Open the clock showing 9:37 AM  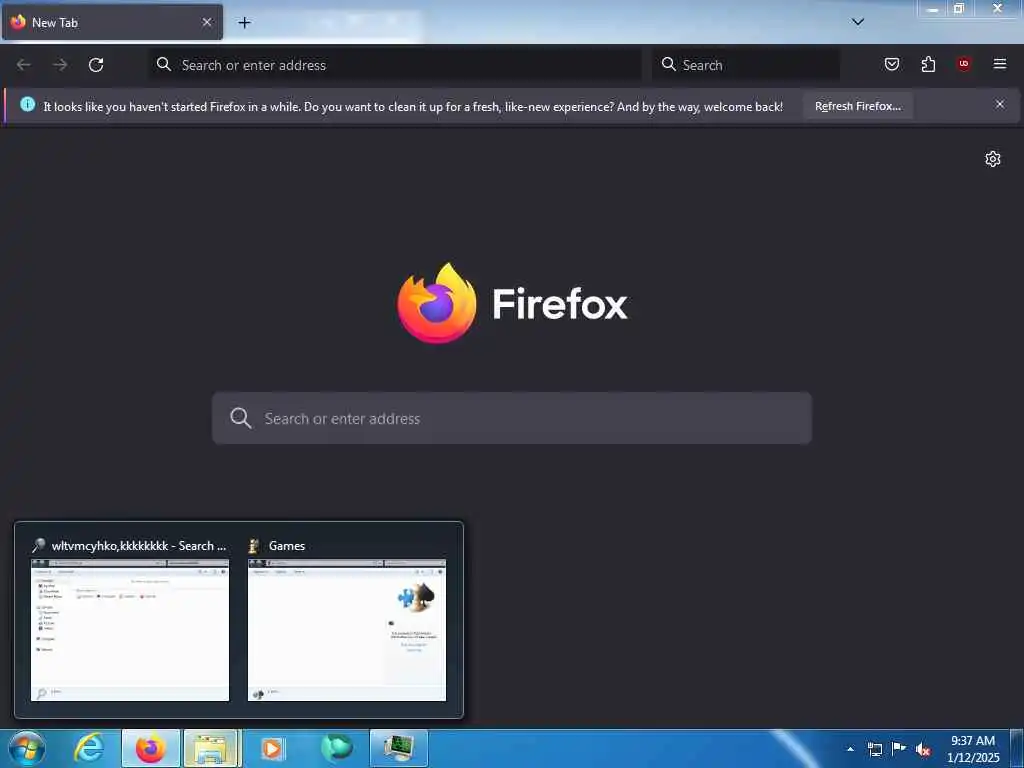[972, 748]
